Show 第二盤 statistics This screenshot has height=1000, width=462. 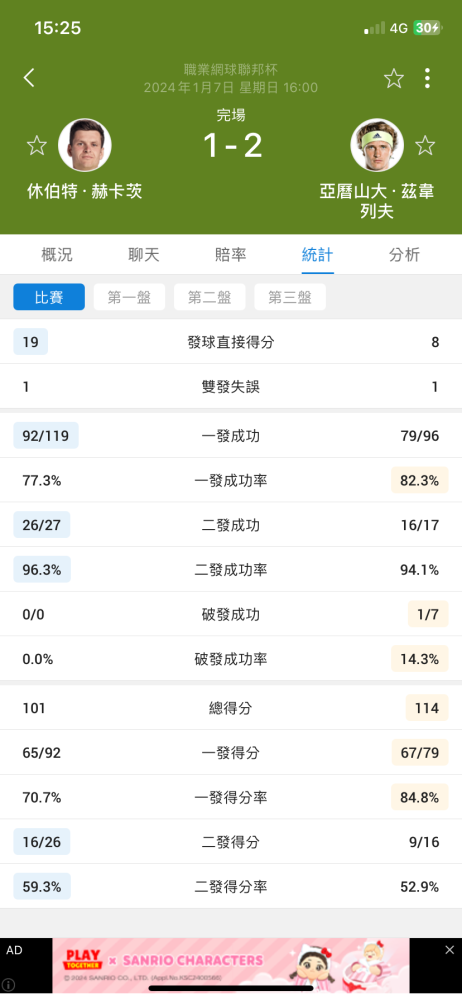click(x=209, y=297)
